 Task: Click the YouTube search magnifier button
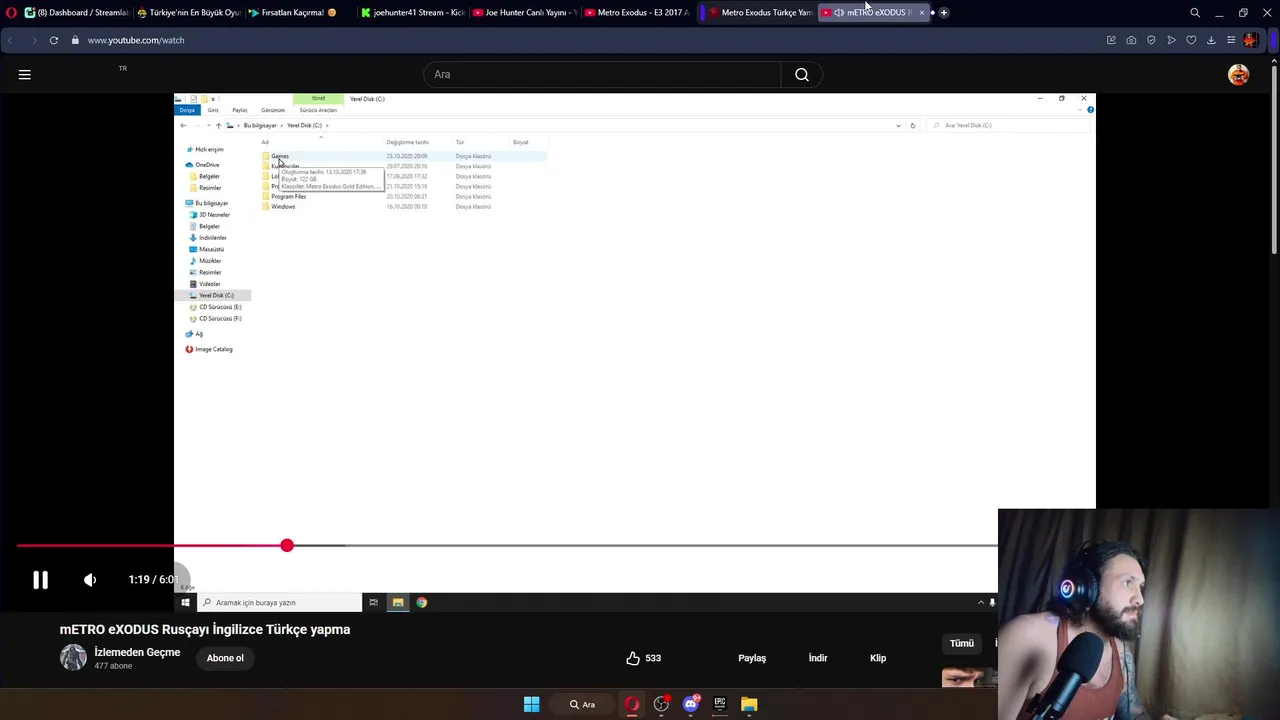(x=802, y=74)
